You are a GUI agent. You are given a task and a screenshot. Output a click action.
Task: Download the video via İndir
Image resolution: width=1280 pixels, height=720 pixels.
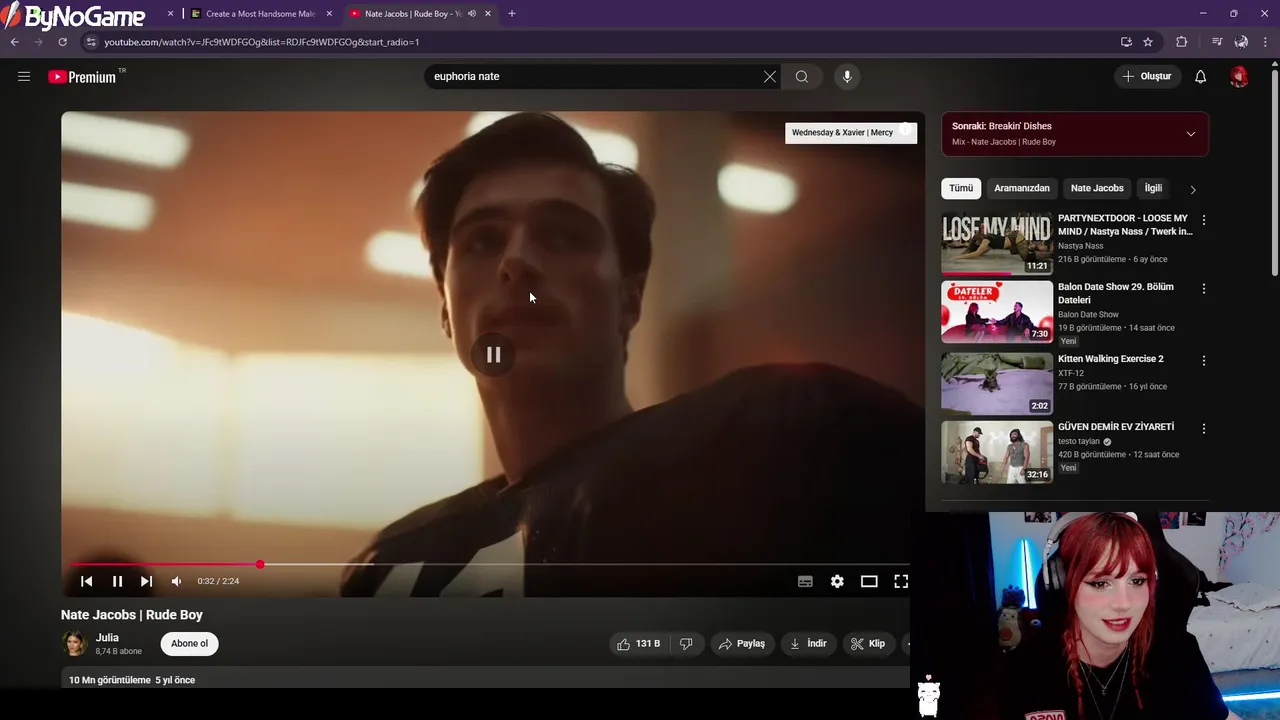point(808,644)
